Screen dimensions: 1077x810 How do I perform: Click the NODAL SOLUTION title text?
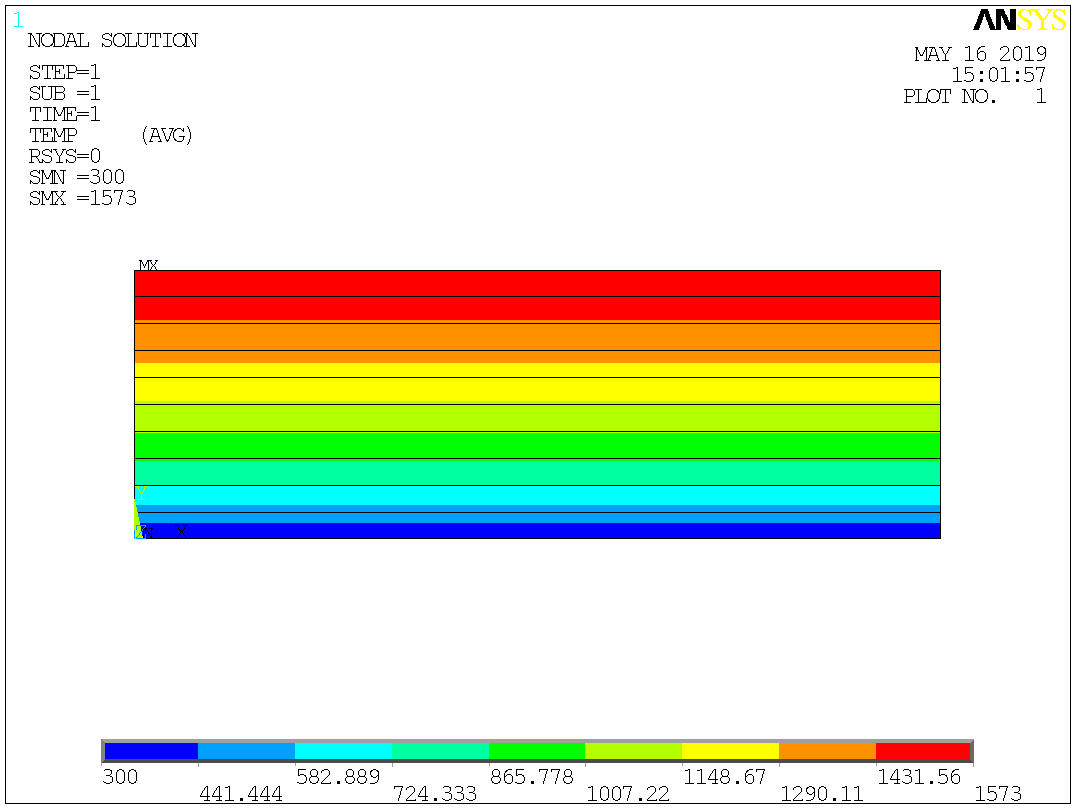click(113, 41)
